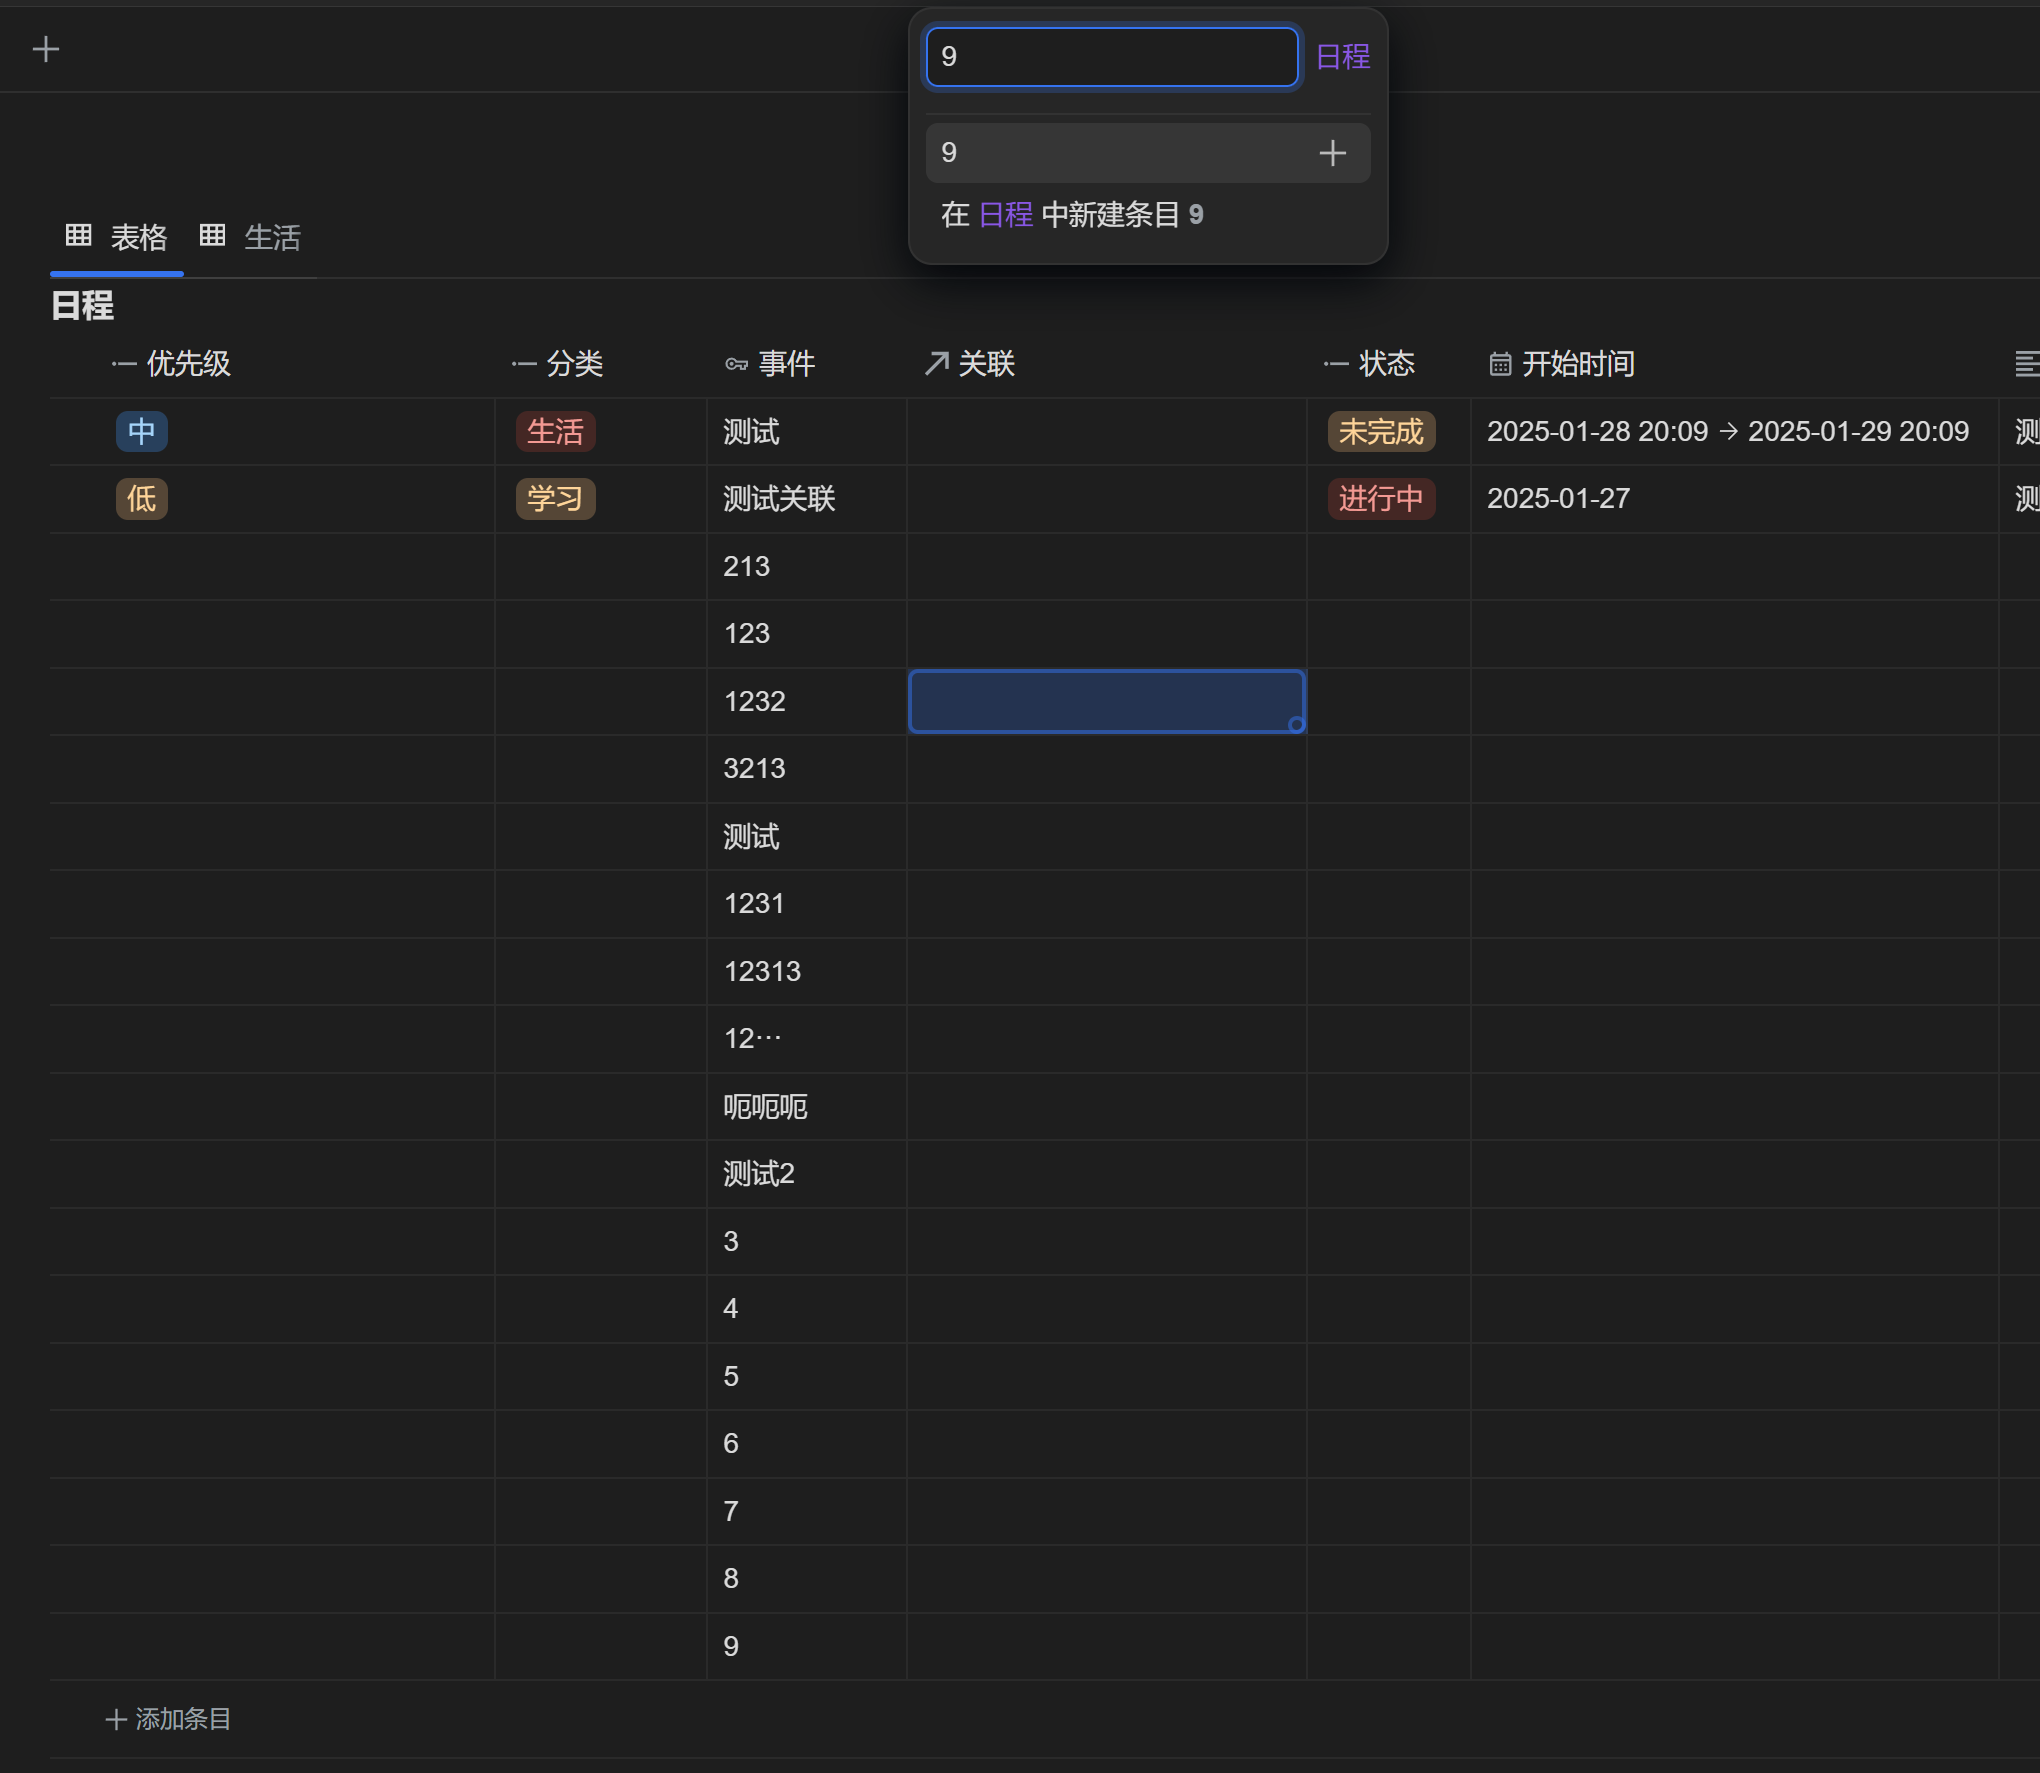Screen dimensions: 2040x1773
Task: Click the 未完成 status tag
Action: pyautogui.click(x=1380, y=432)
